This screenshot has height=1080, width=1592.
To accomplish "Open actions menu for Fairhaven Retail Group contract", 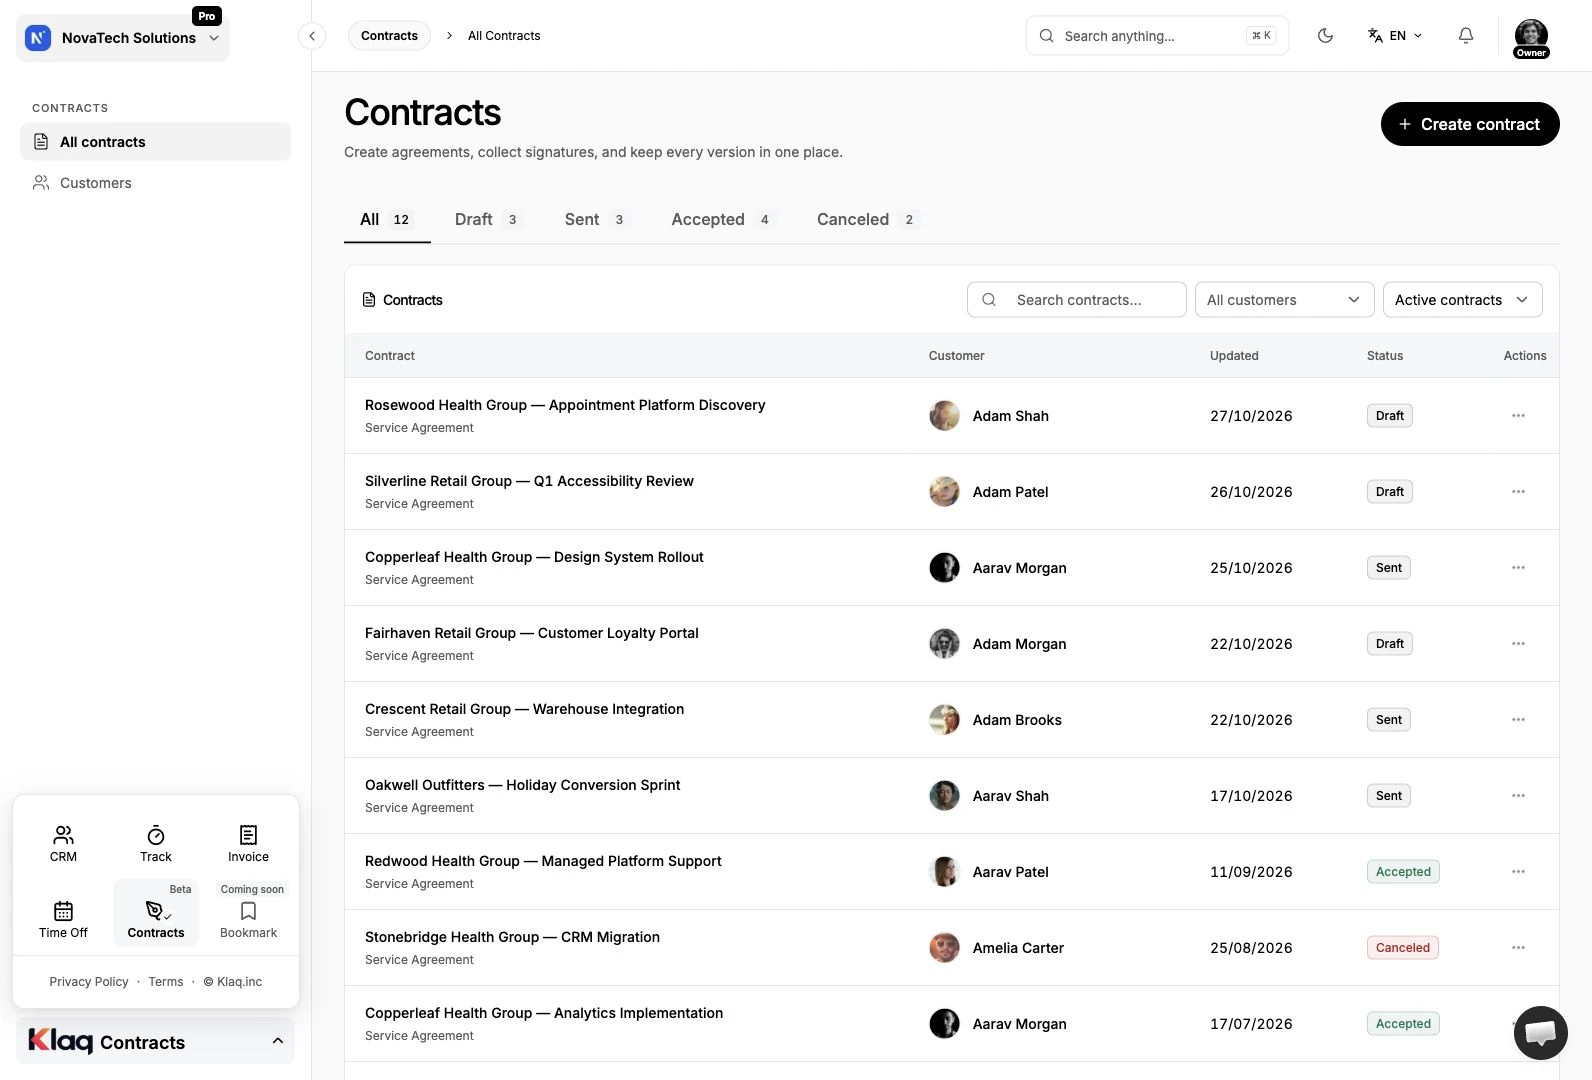I will [x=1518, y=644].
